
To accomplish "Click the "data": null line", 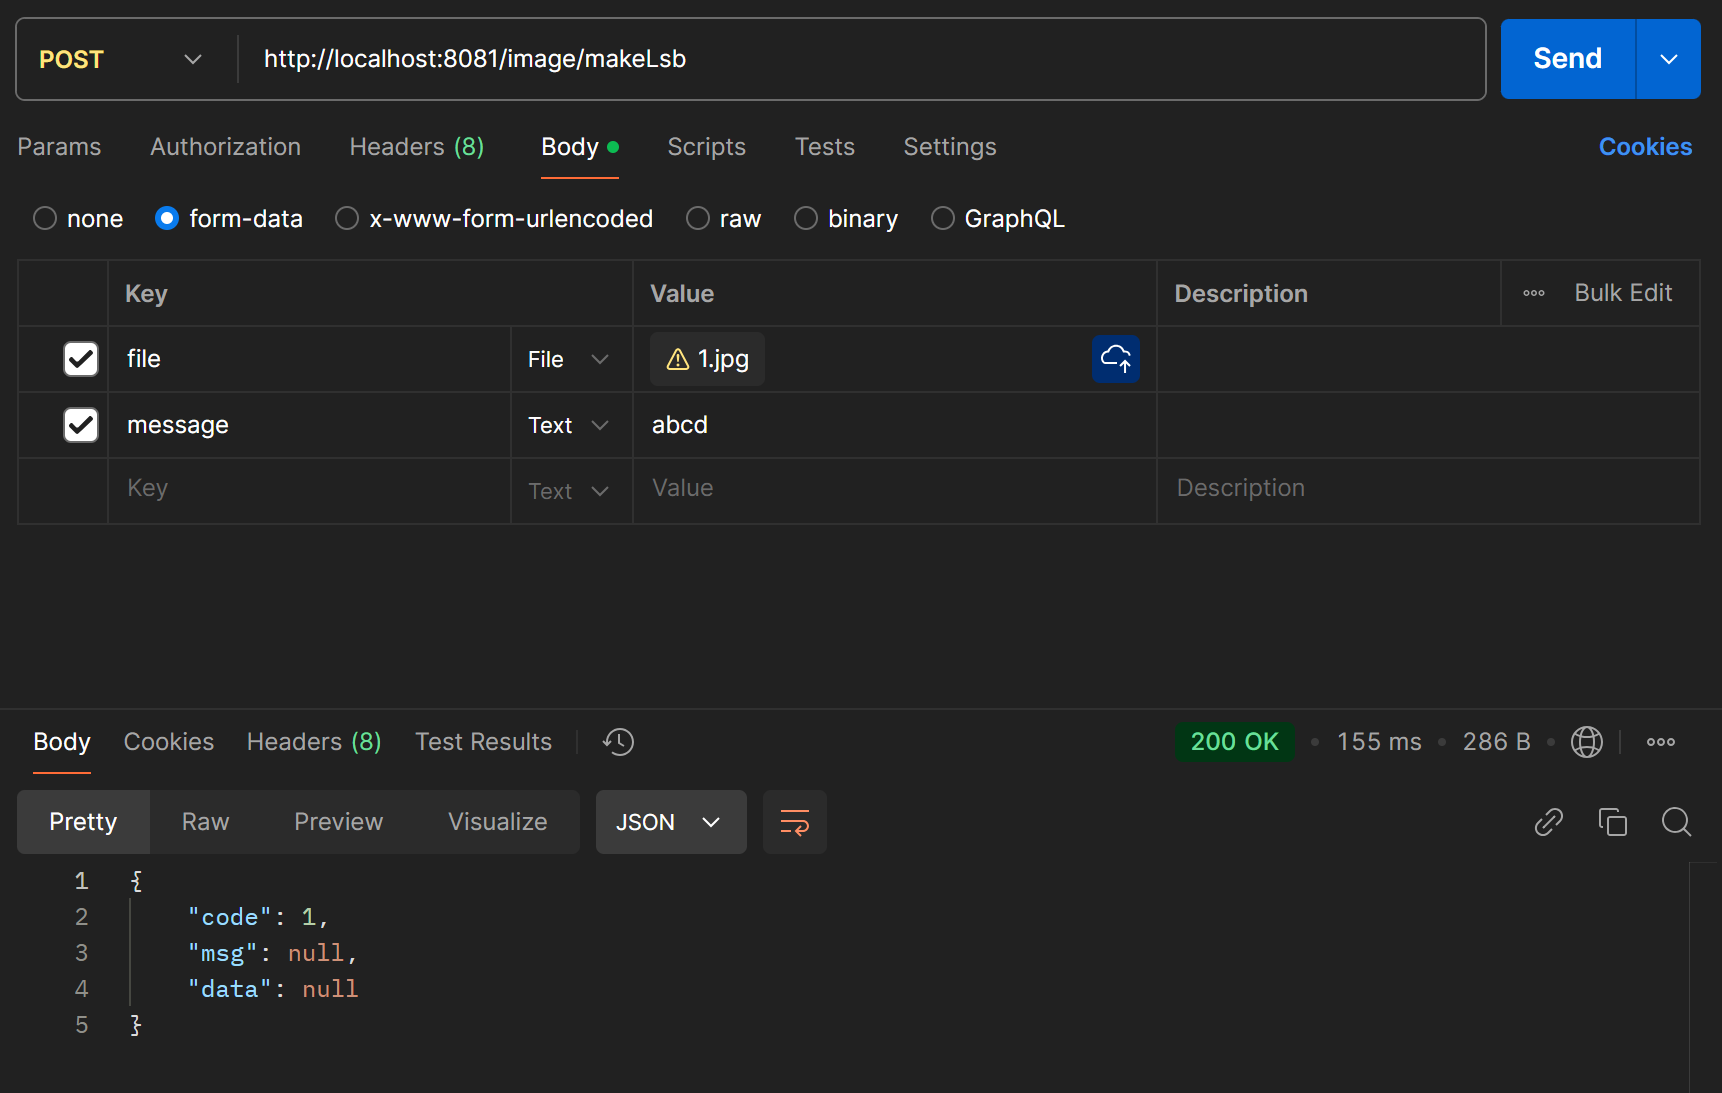I will click(272, 989).
